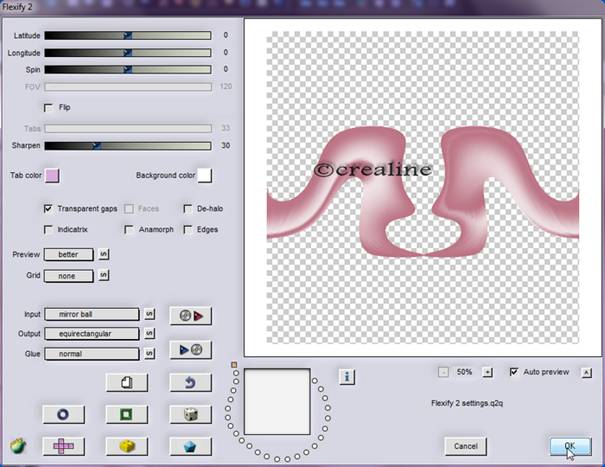Image resolution: width=605 pixels, height=467 pixels.
Task: Click the blue ring preset button
Action: 62,414
